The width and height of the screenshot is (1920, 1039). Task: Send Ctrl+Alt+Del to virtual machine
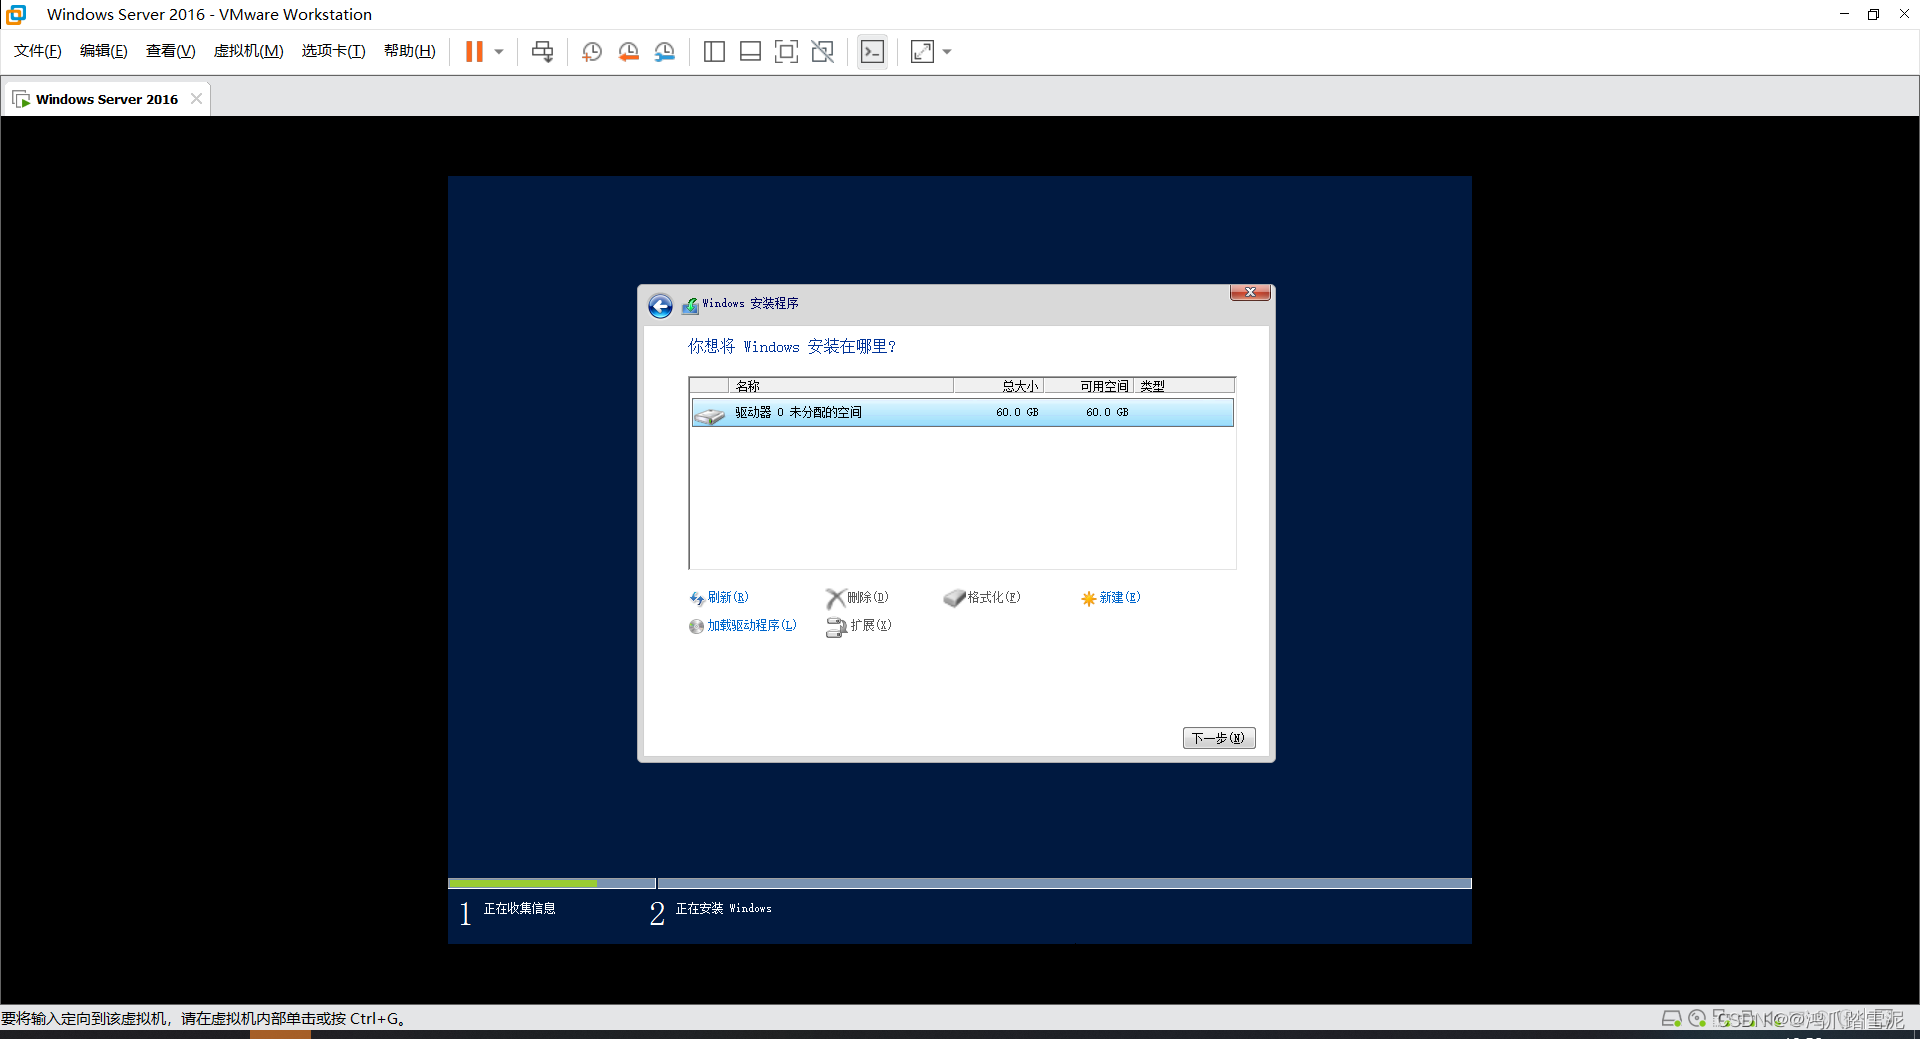tap(542, 52)
